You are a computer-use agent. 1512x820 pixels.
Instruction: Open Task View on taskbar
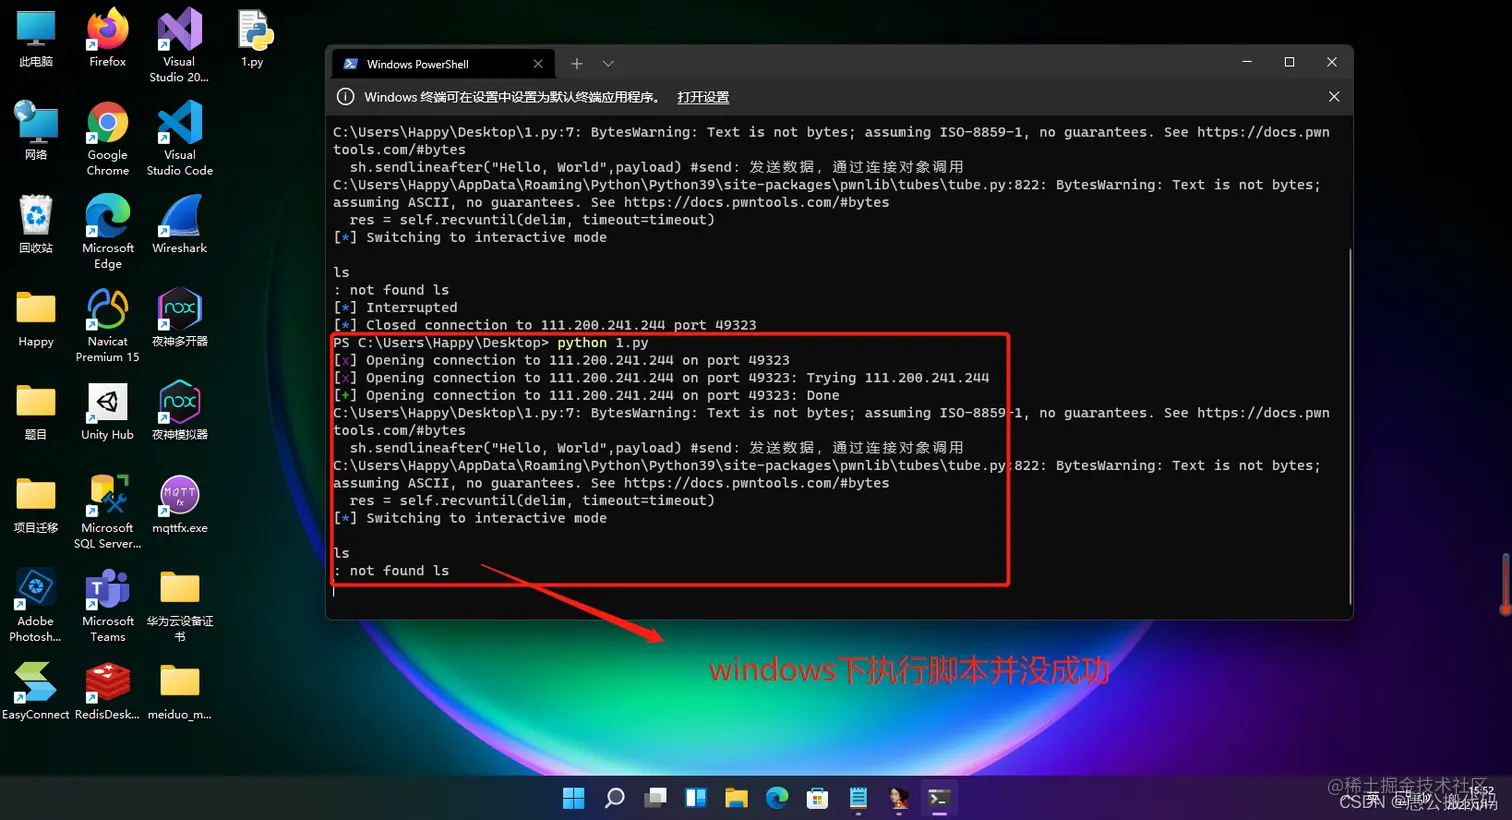click(655, 798)
